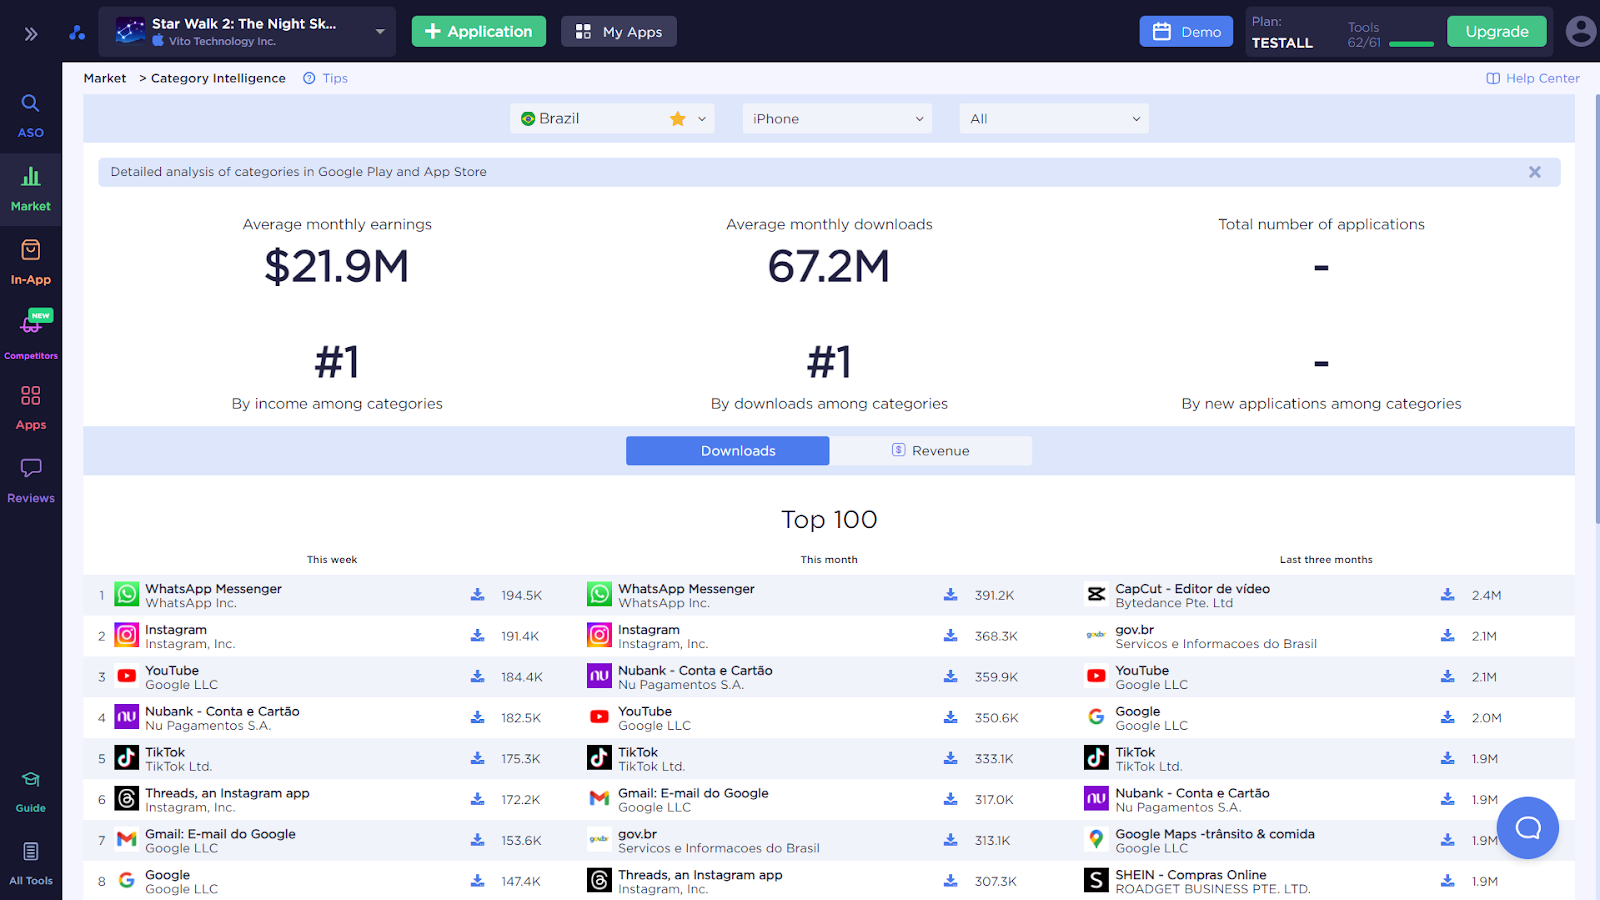Click the Google Maps icon in Last three months
The image size is (1600, 900).
coord(1097,841)
